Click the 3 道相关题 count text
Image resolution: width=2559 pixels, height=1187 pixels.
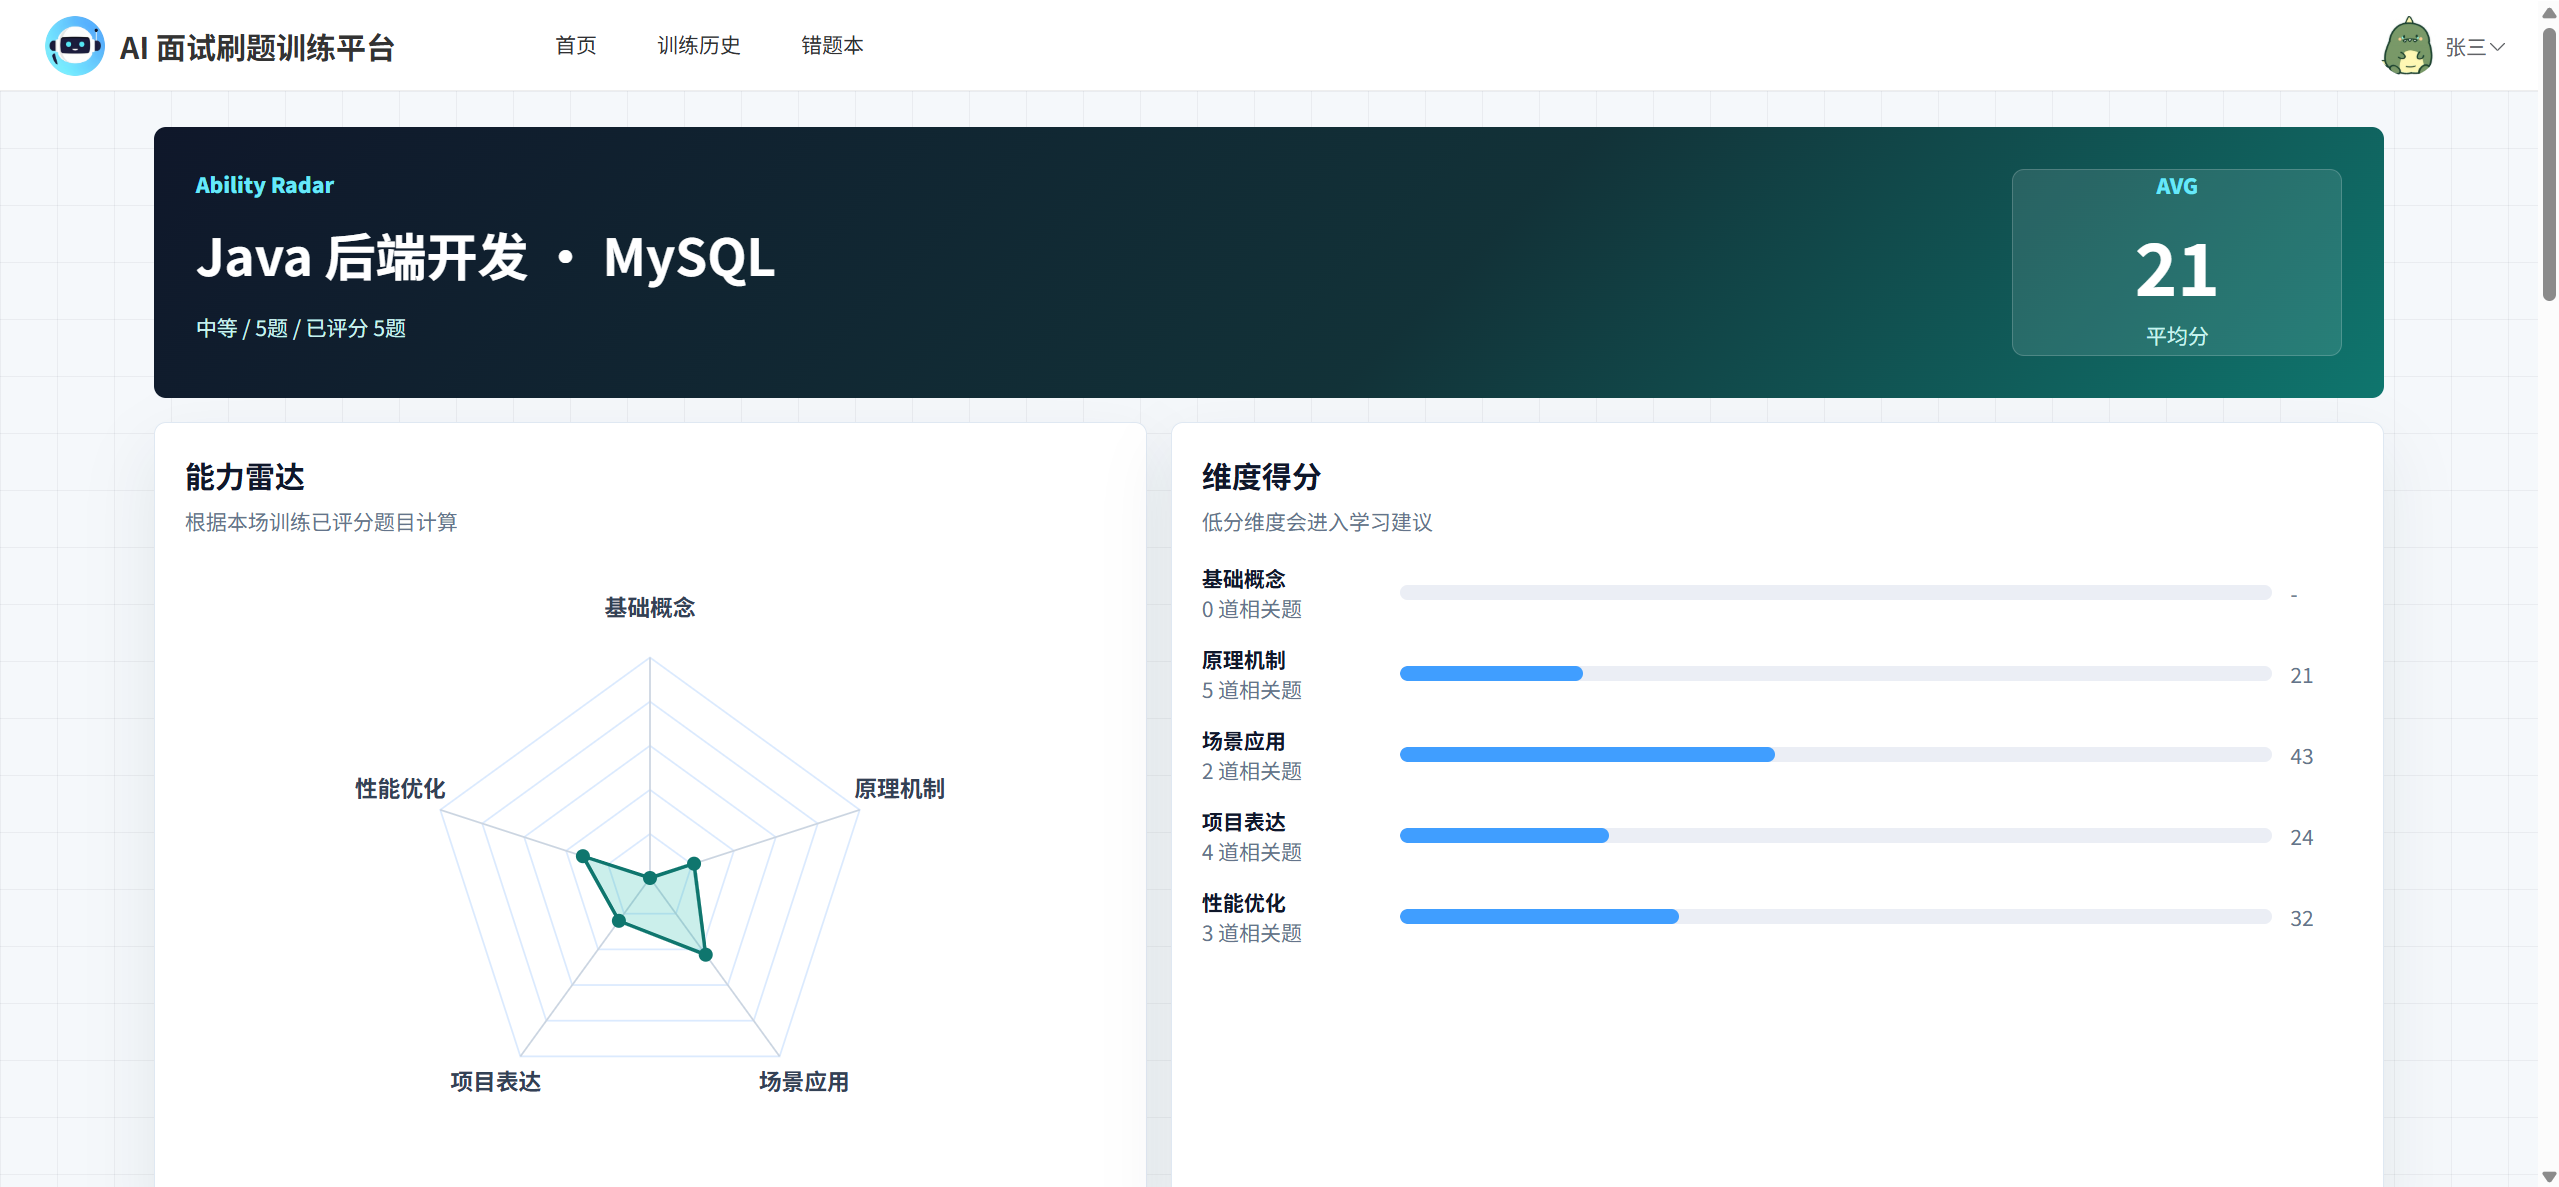(1252, 933)
